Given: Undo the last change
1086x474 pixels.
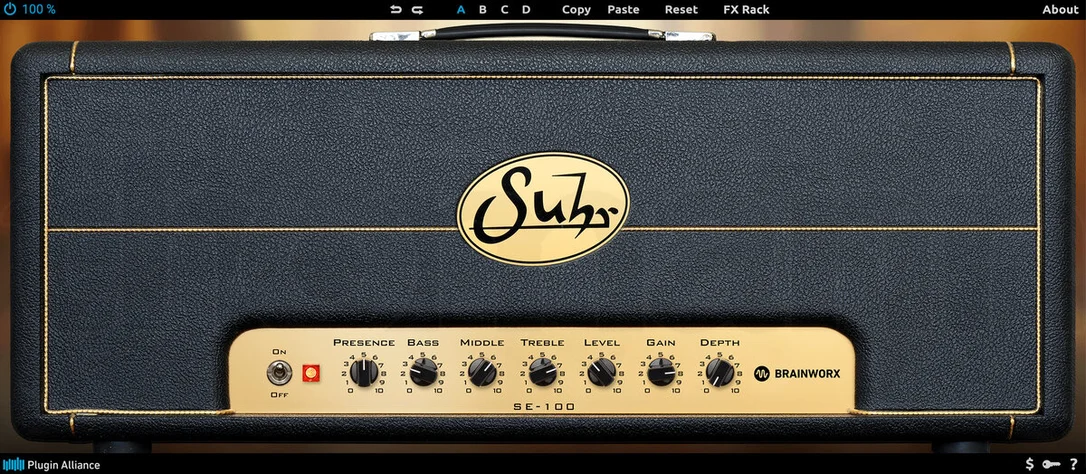Looking at the screenshot, I should [395, 10].
